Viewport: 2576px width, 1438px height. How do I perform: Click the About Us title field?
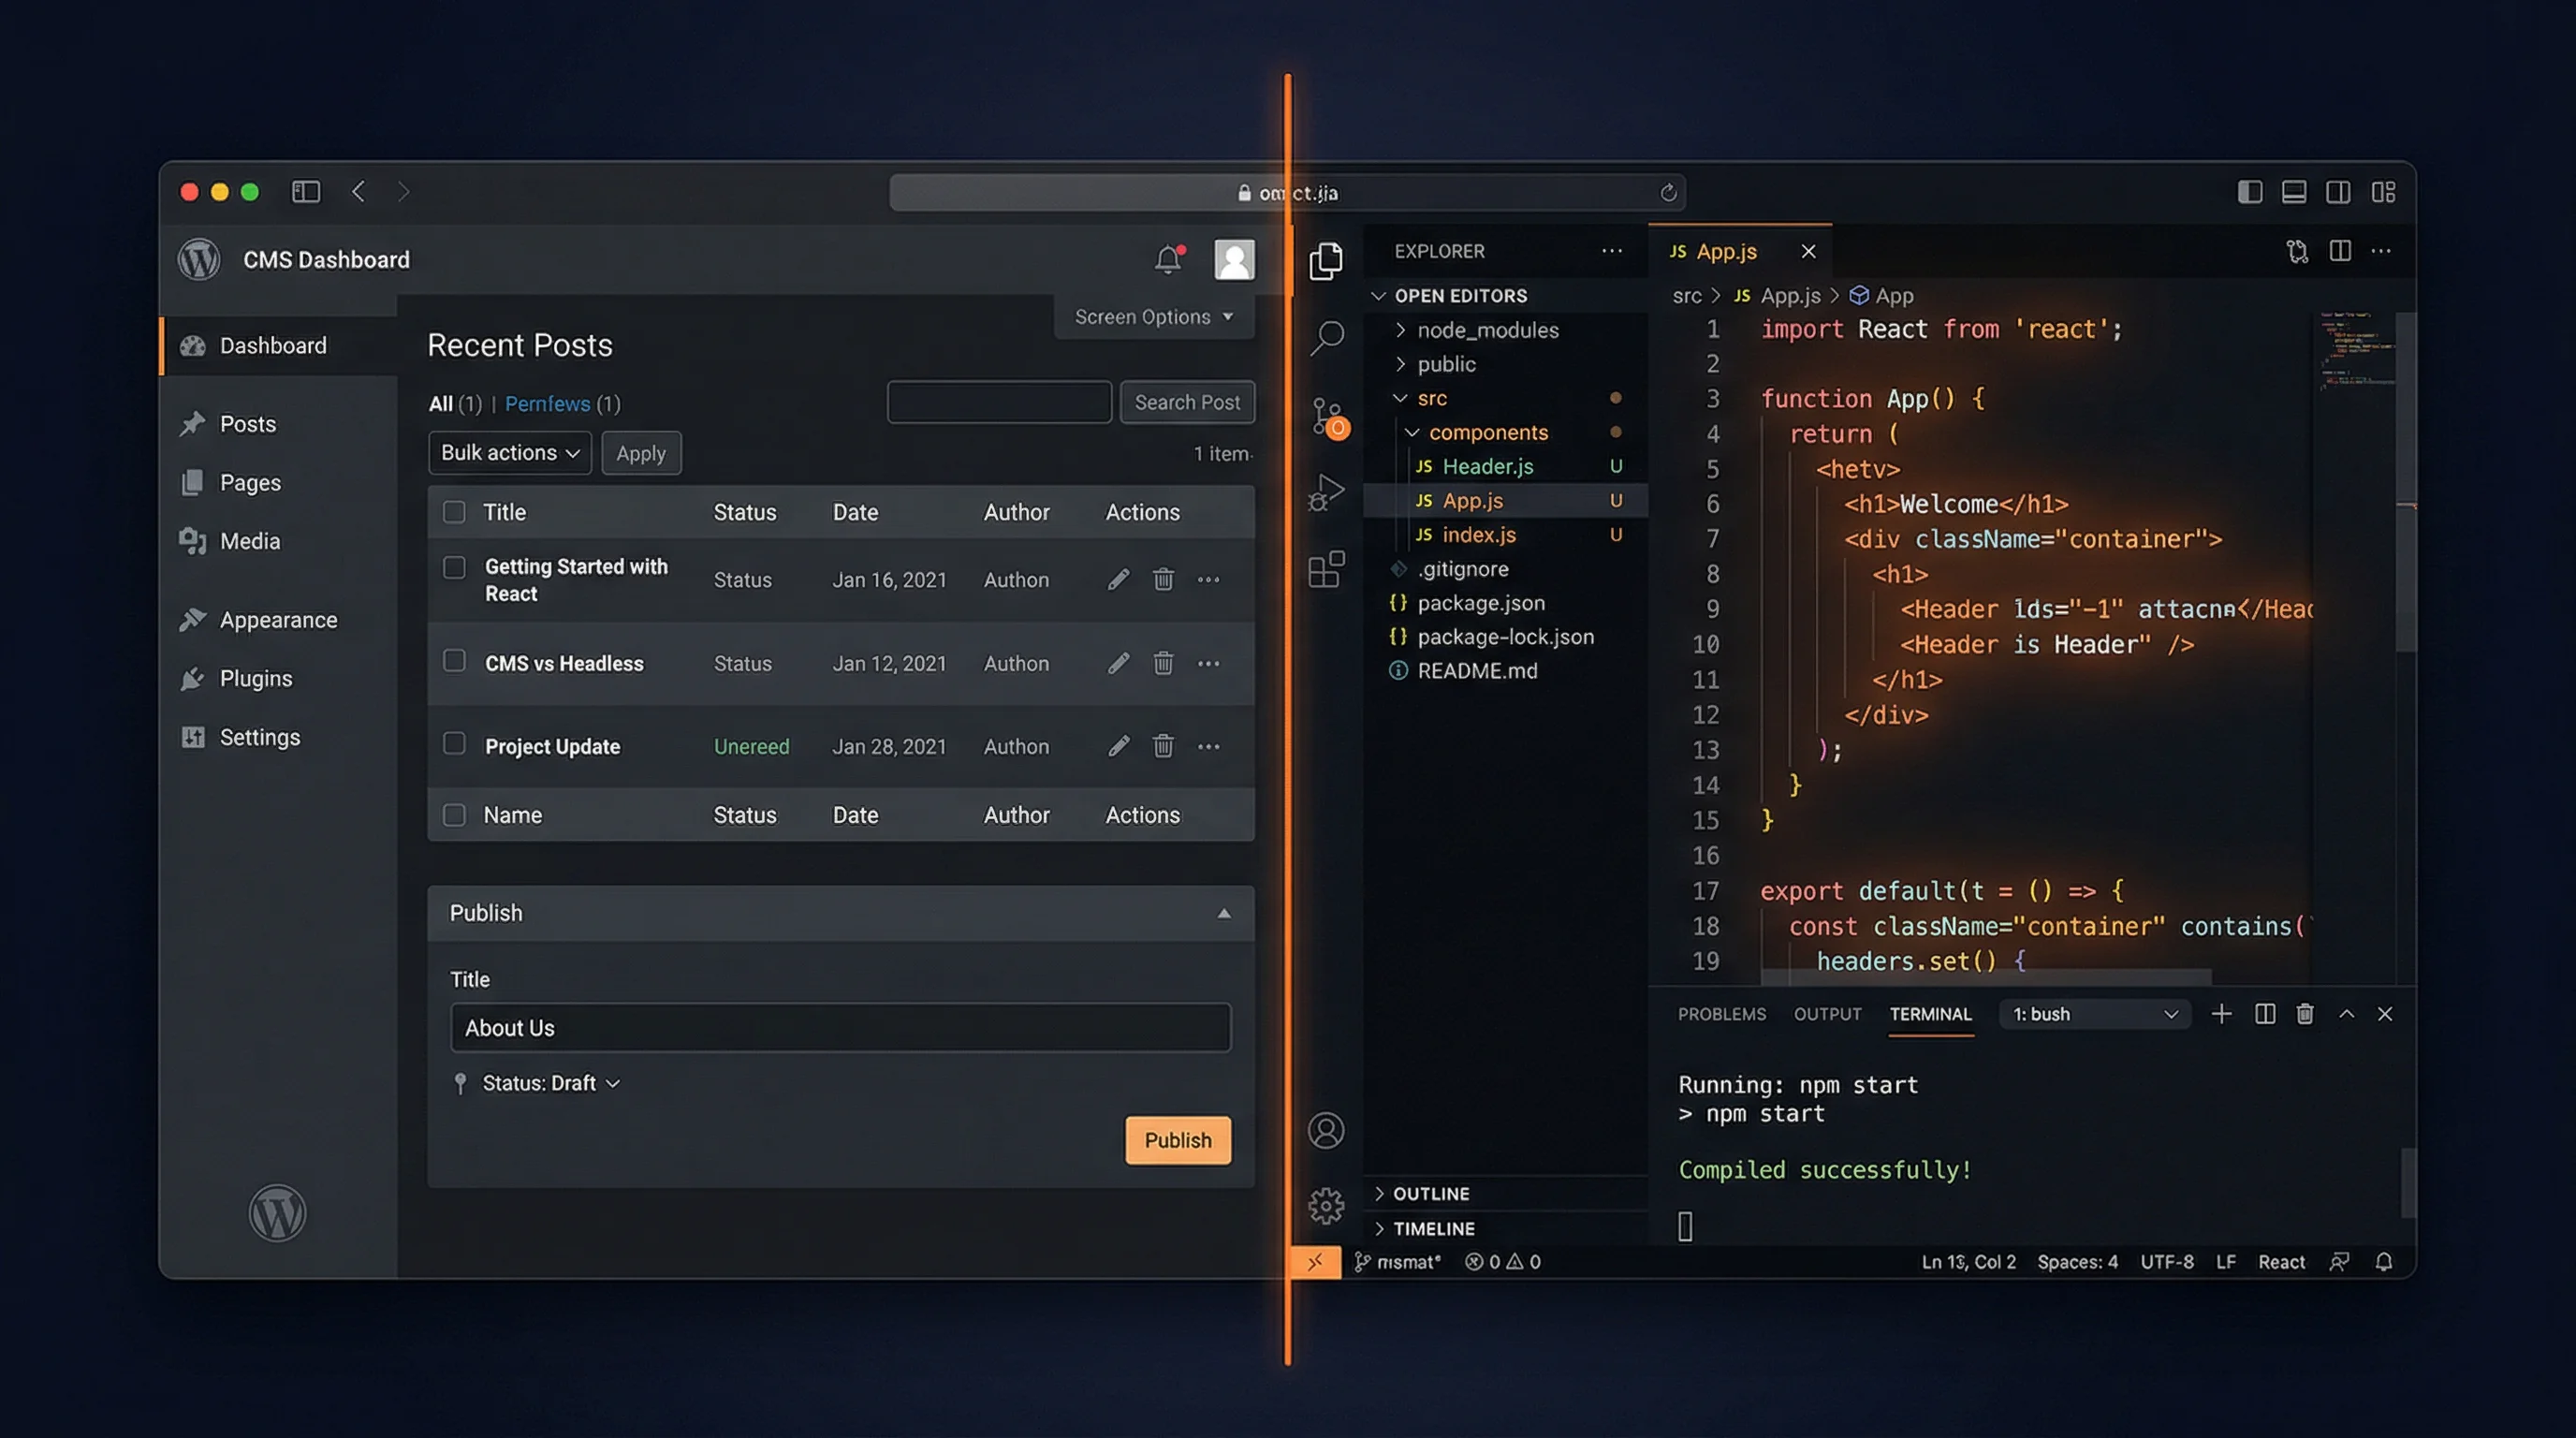(x=840, y=1028)
